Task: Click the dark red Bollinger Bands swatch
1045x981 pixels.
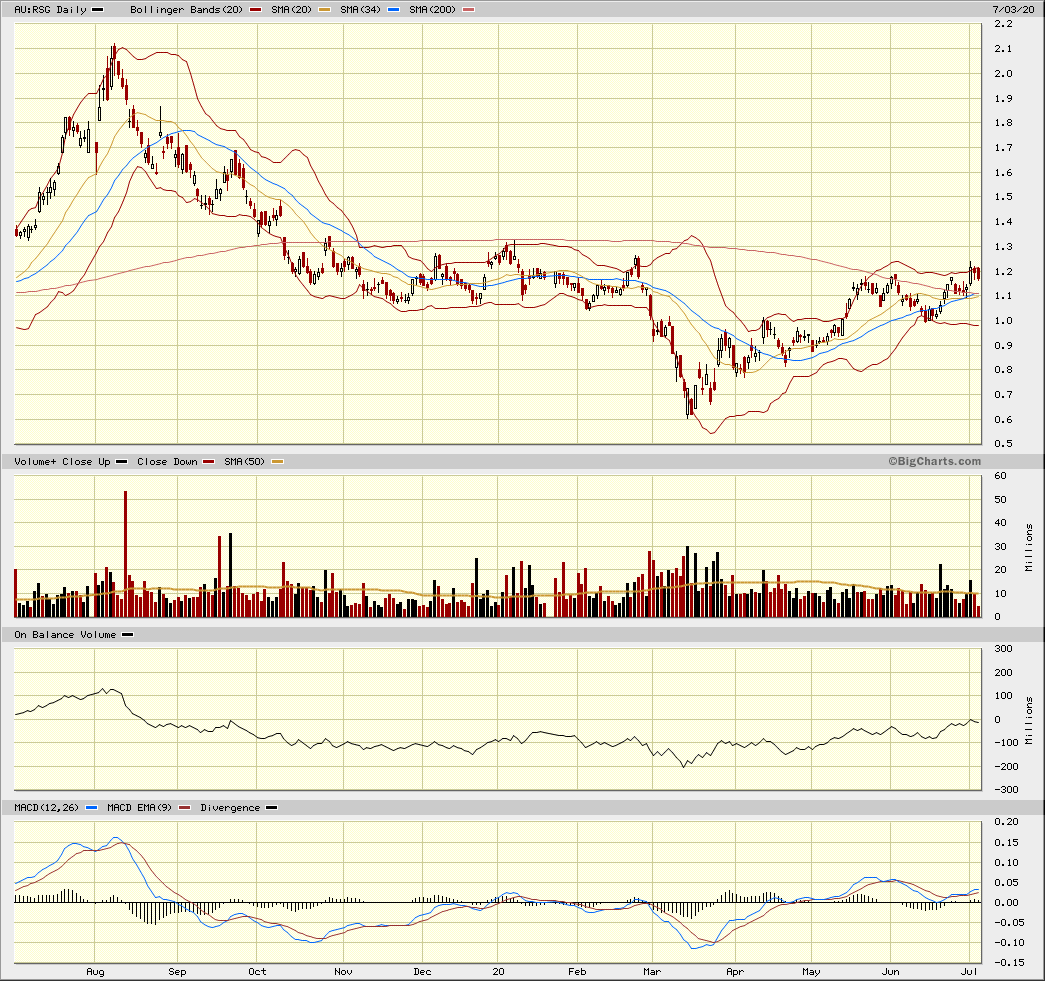Action: [x=255, y=10]
